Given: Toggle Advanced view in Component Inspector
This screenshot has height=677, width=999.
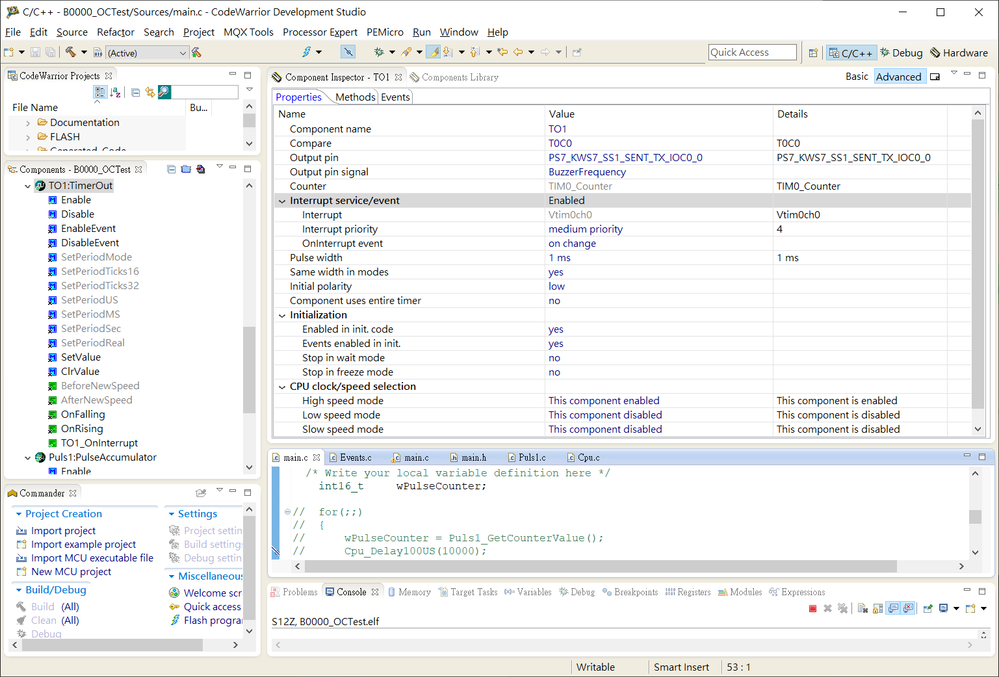Looking at the screenshot, I should click(x=898, y=77).
